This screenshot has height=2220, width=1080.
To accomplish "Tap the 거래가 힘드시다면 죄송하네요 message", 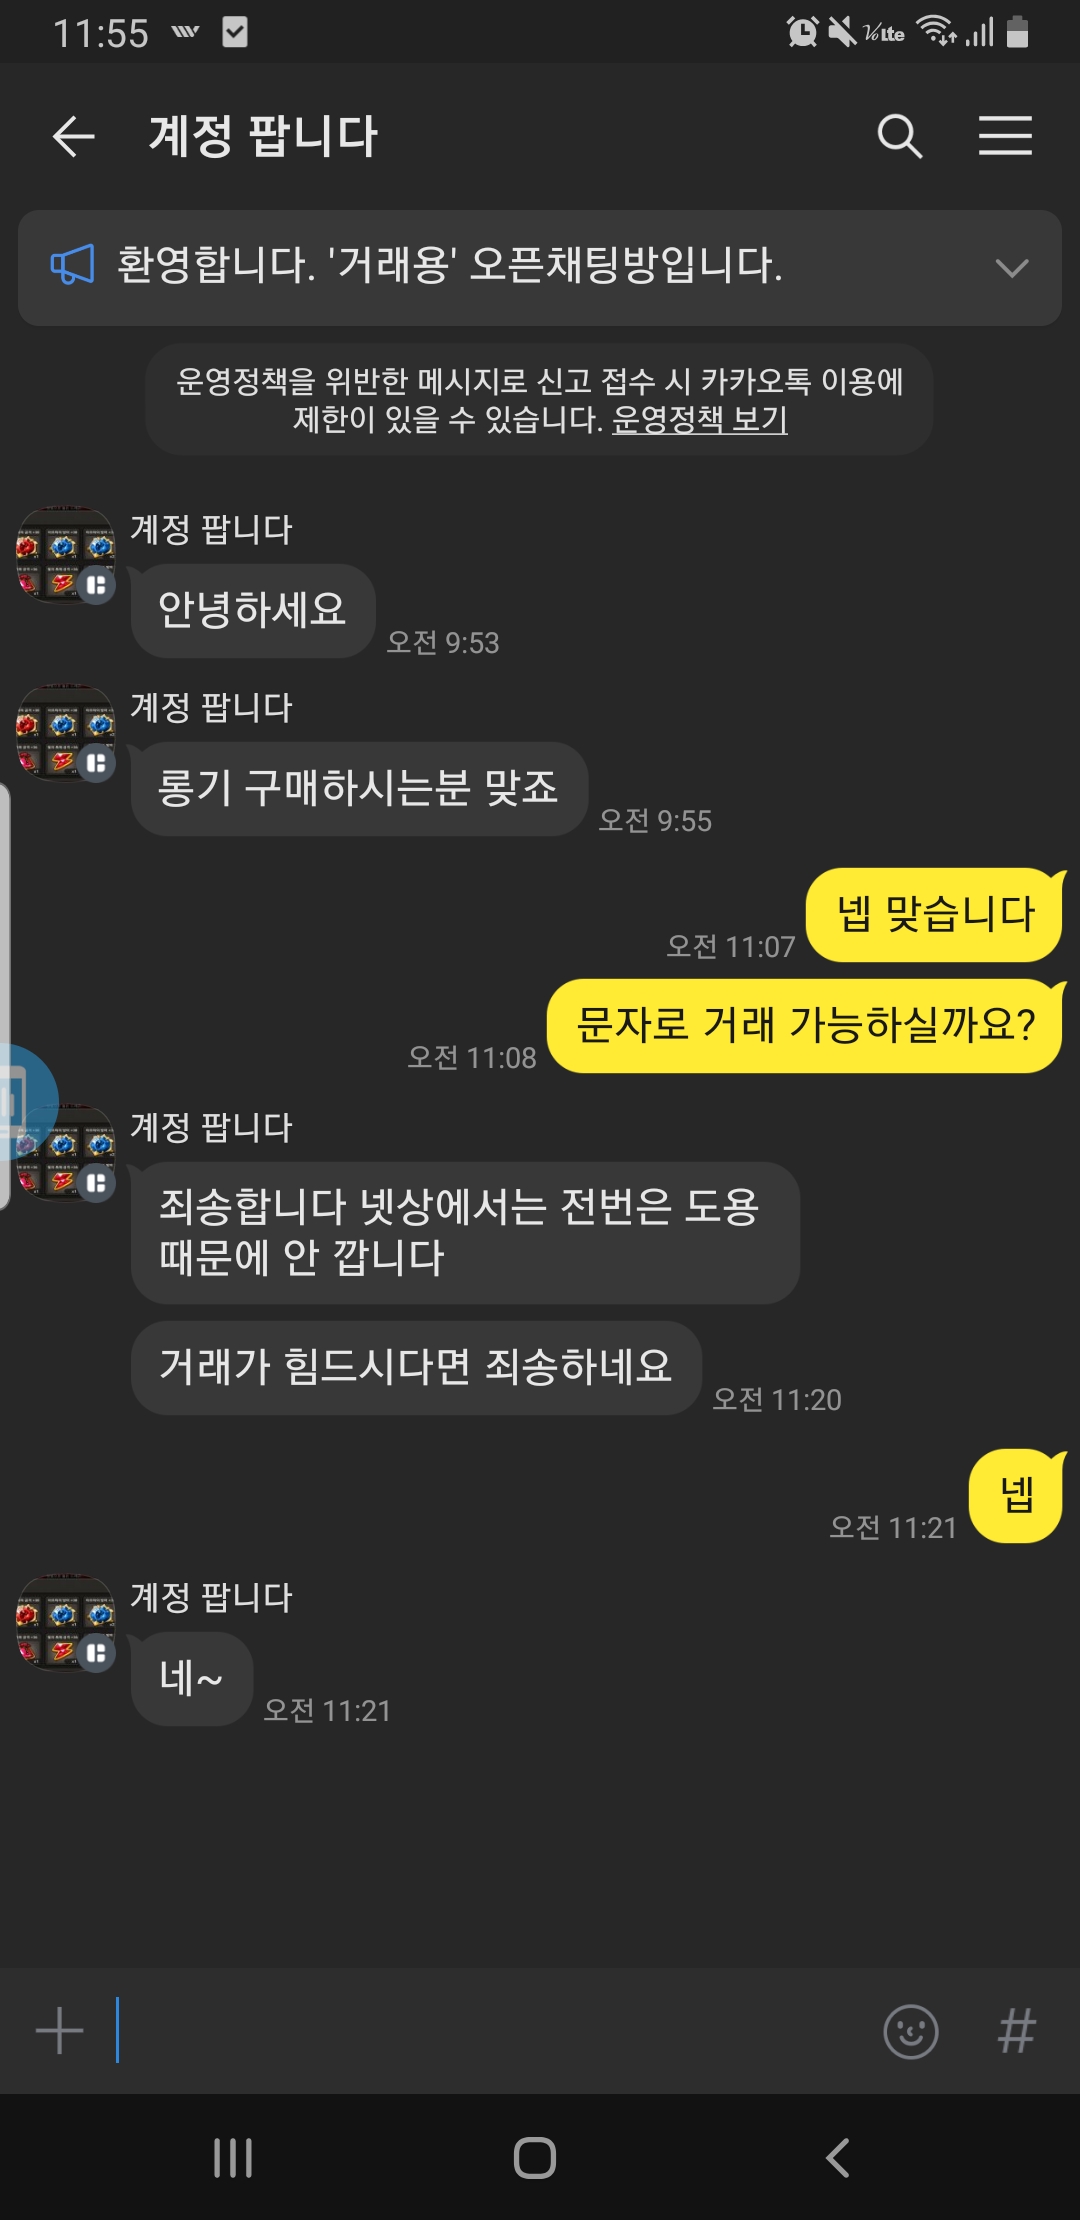I will [x=416, y=1367].
